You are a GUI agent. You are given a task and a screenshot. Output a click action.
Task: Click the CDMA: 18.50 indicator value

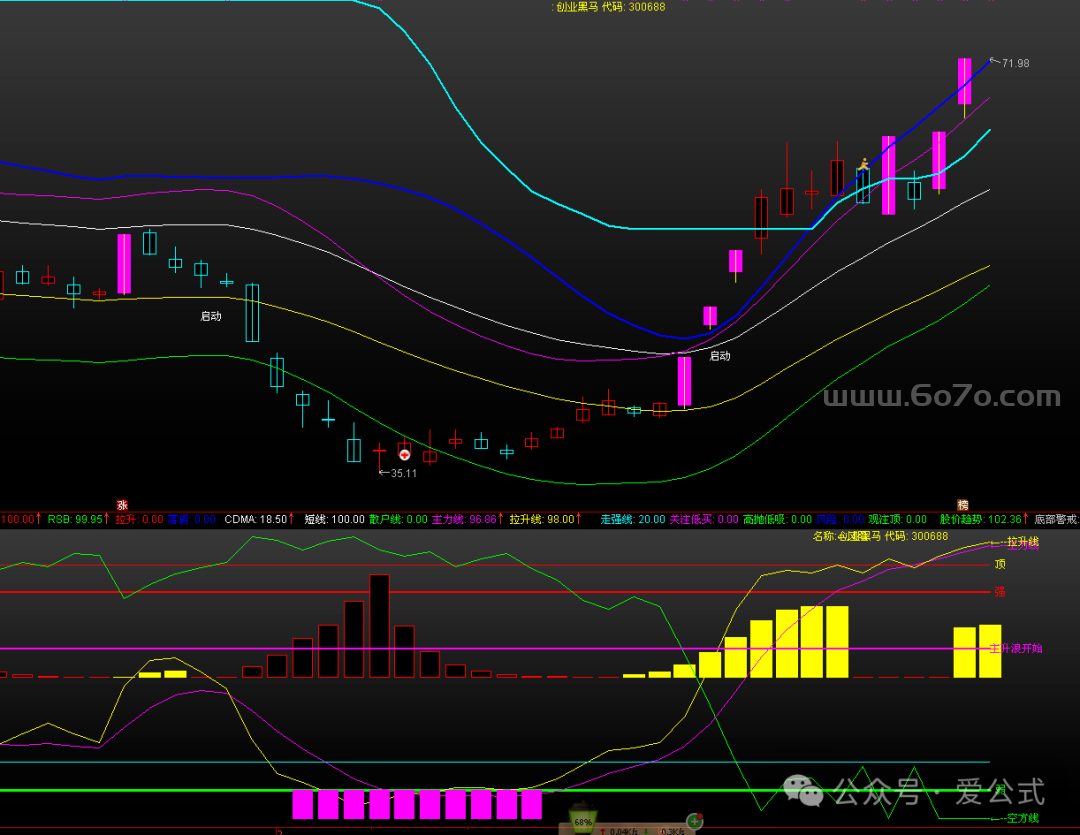pyautogui.click(x=256, y=519)
